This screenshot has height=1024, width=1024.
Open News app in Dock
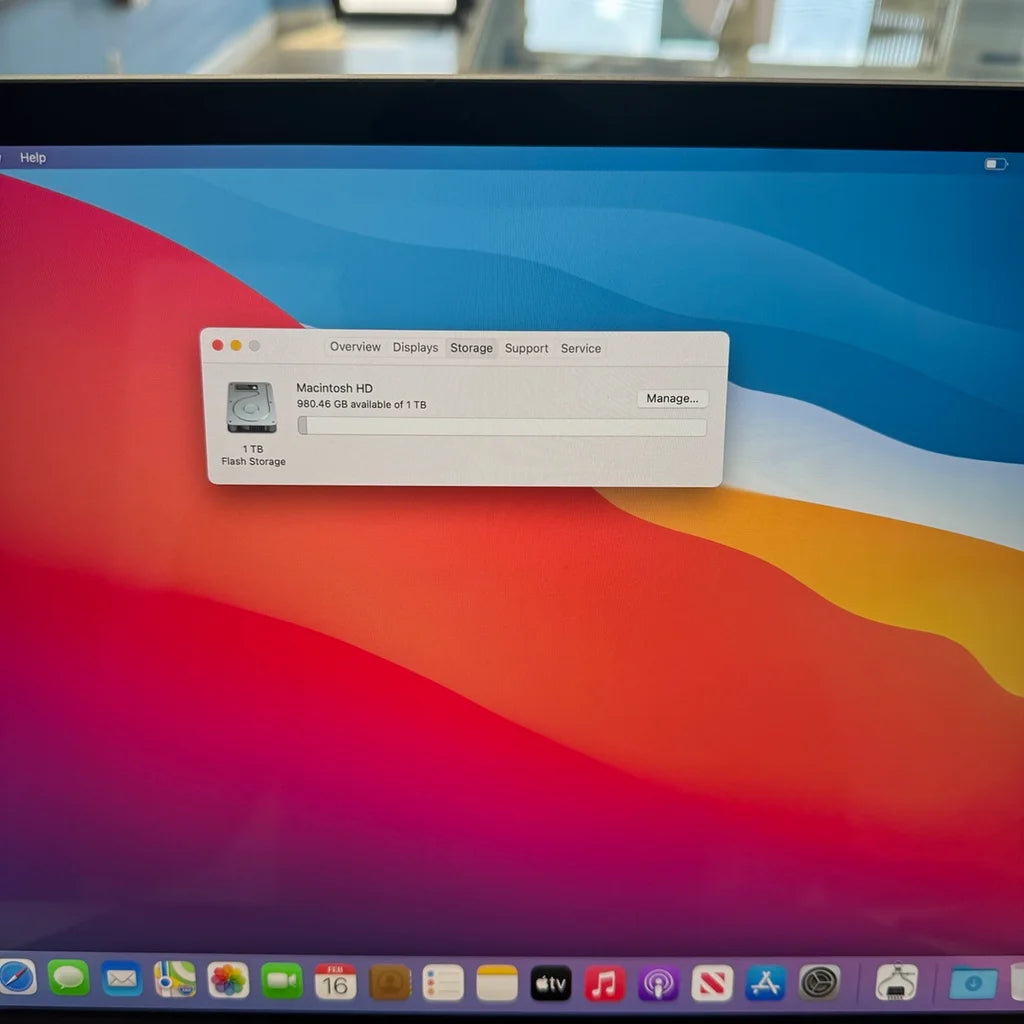pyautogui.click(x=712, y=984)
